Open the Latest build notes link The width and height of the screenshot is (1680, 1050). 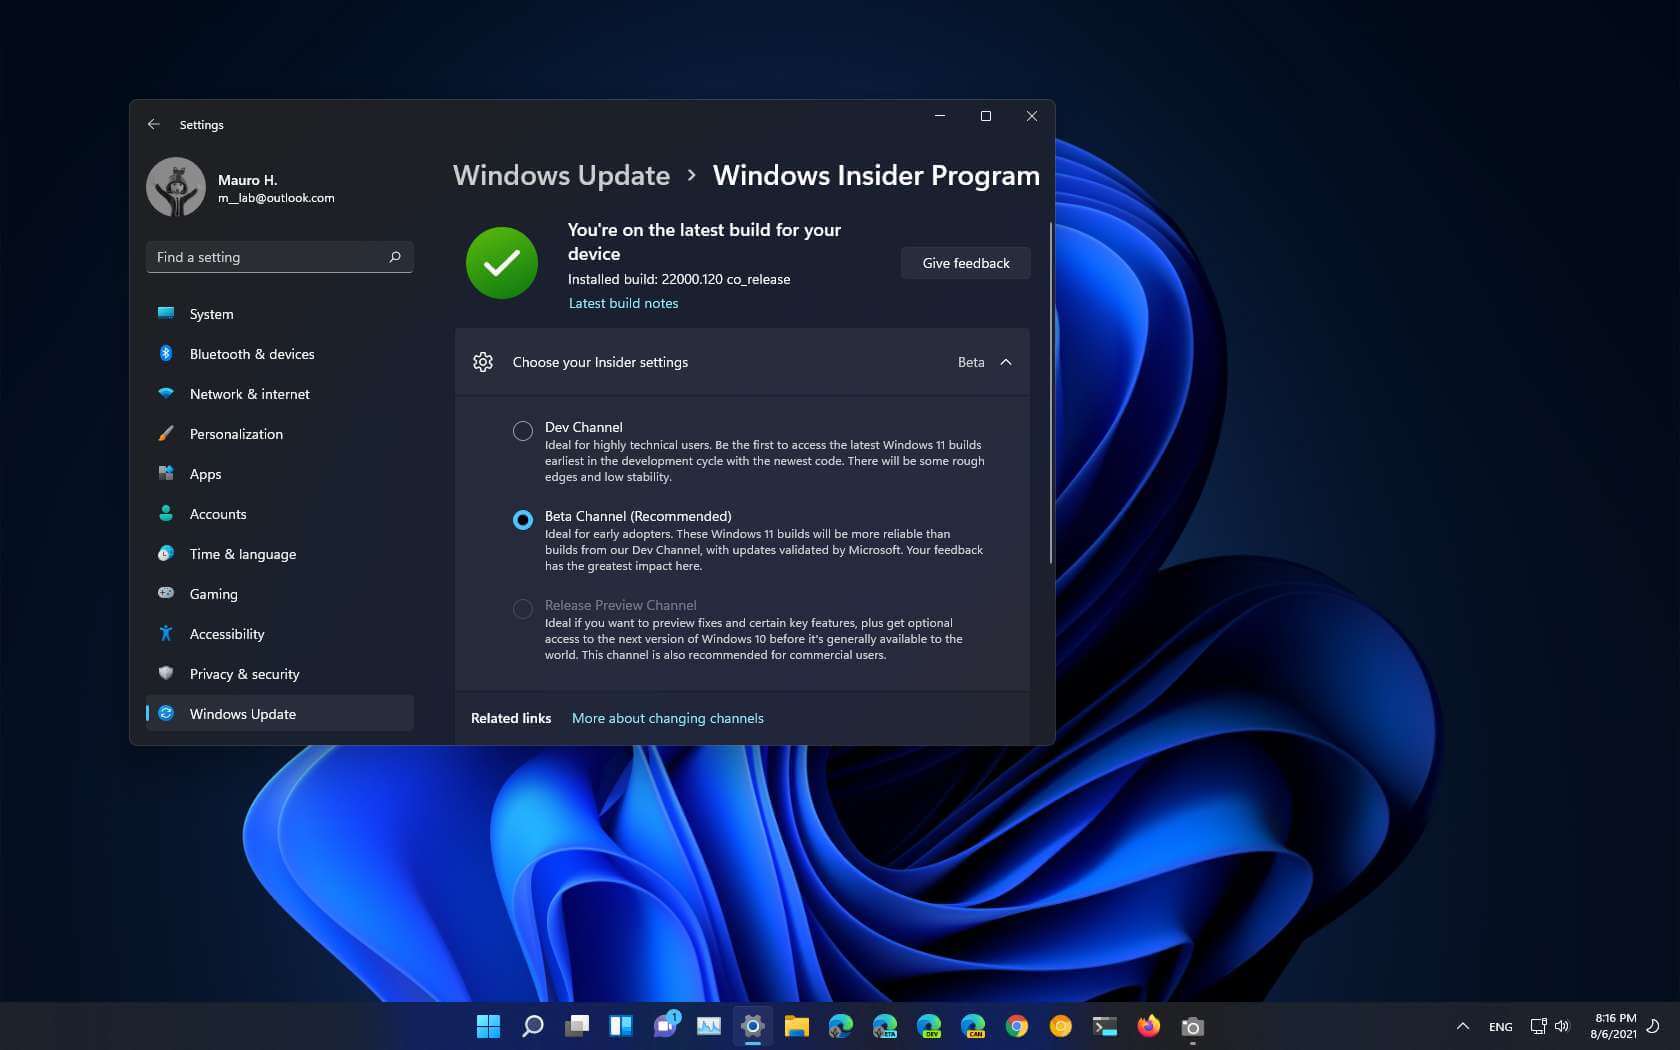pos(623,303)
